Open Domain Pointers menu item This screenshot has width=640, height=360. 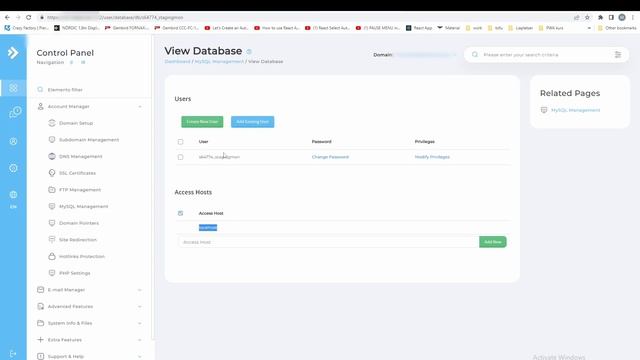point(79,223)
